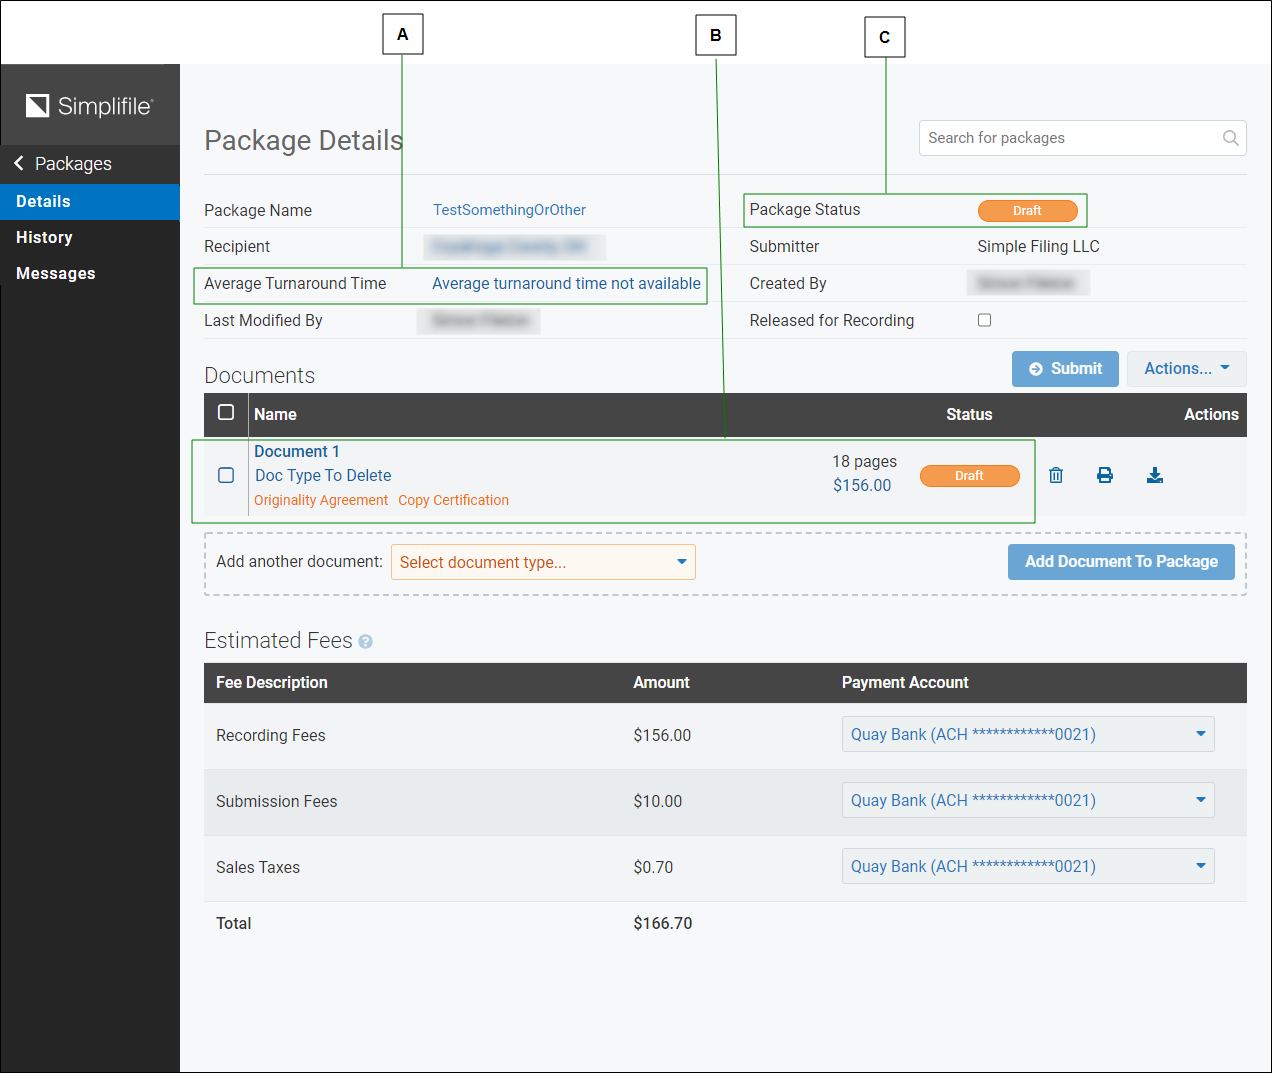
Task: Click the Estimated Fees help icon
Action: point(366,642)
